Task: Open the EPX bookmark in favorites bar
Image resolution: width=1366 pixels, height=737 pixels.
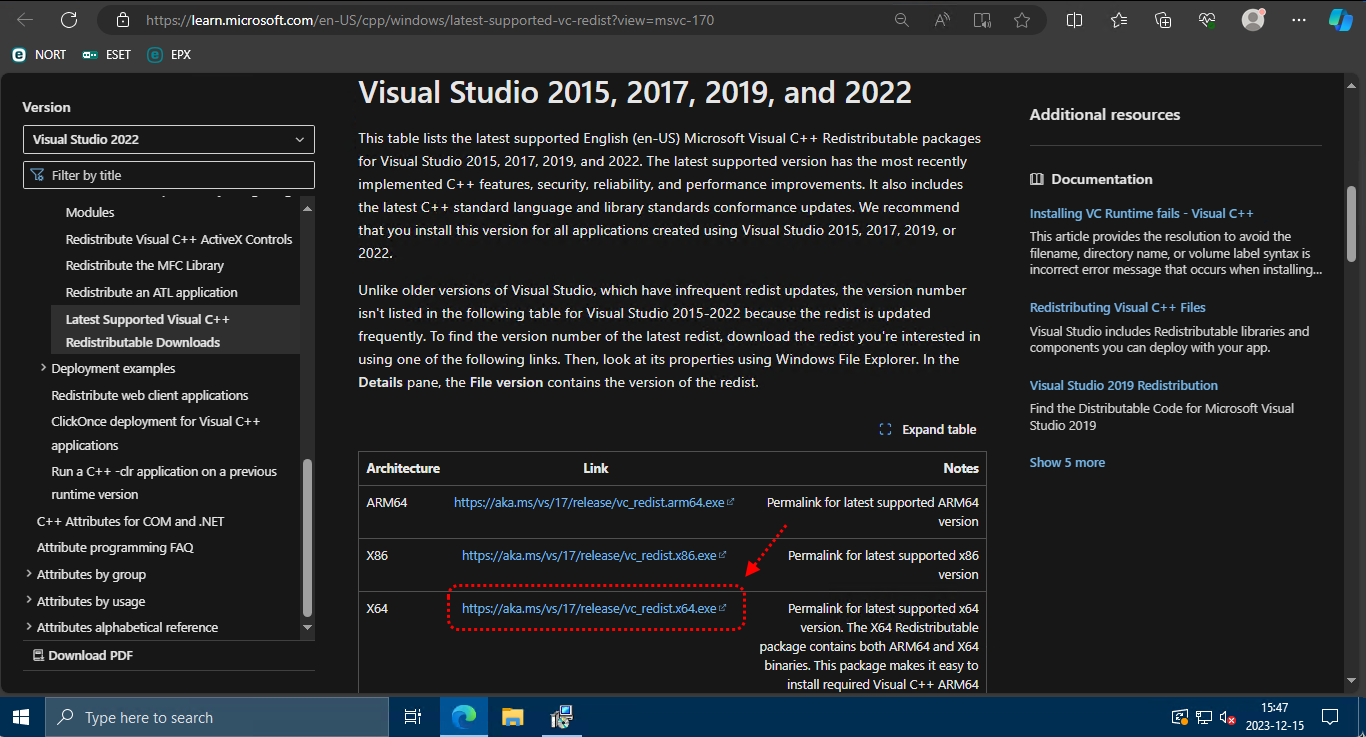Action: (169, 55)
